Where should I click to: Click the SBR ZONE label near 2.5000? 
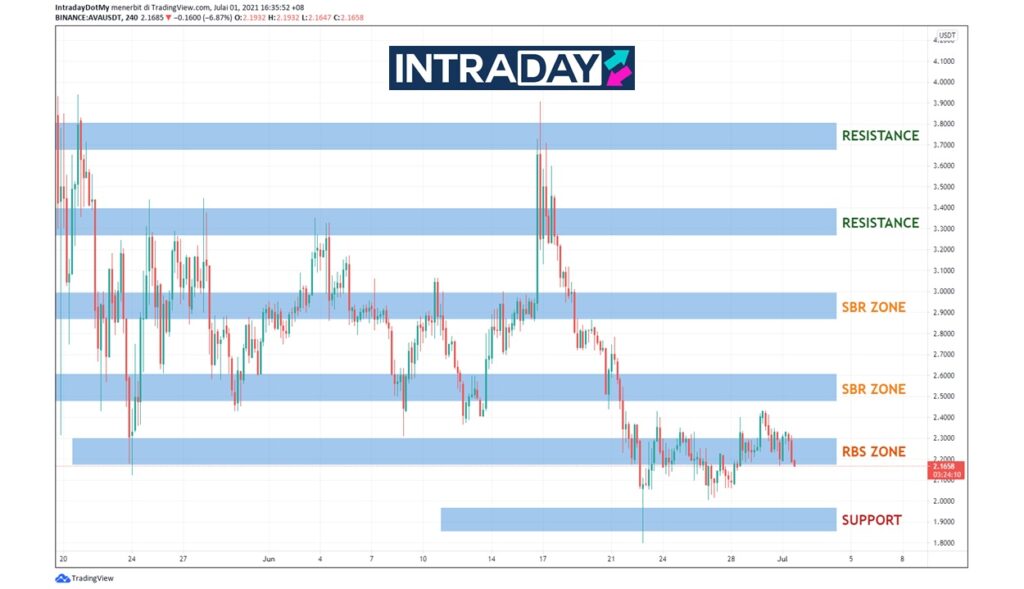pyautogui.click(x=873, y=389)
